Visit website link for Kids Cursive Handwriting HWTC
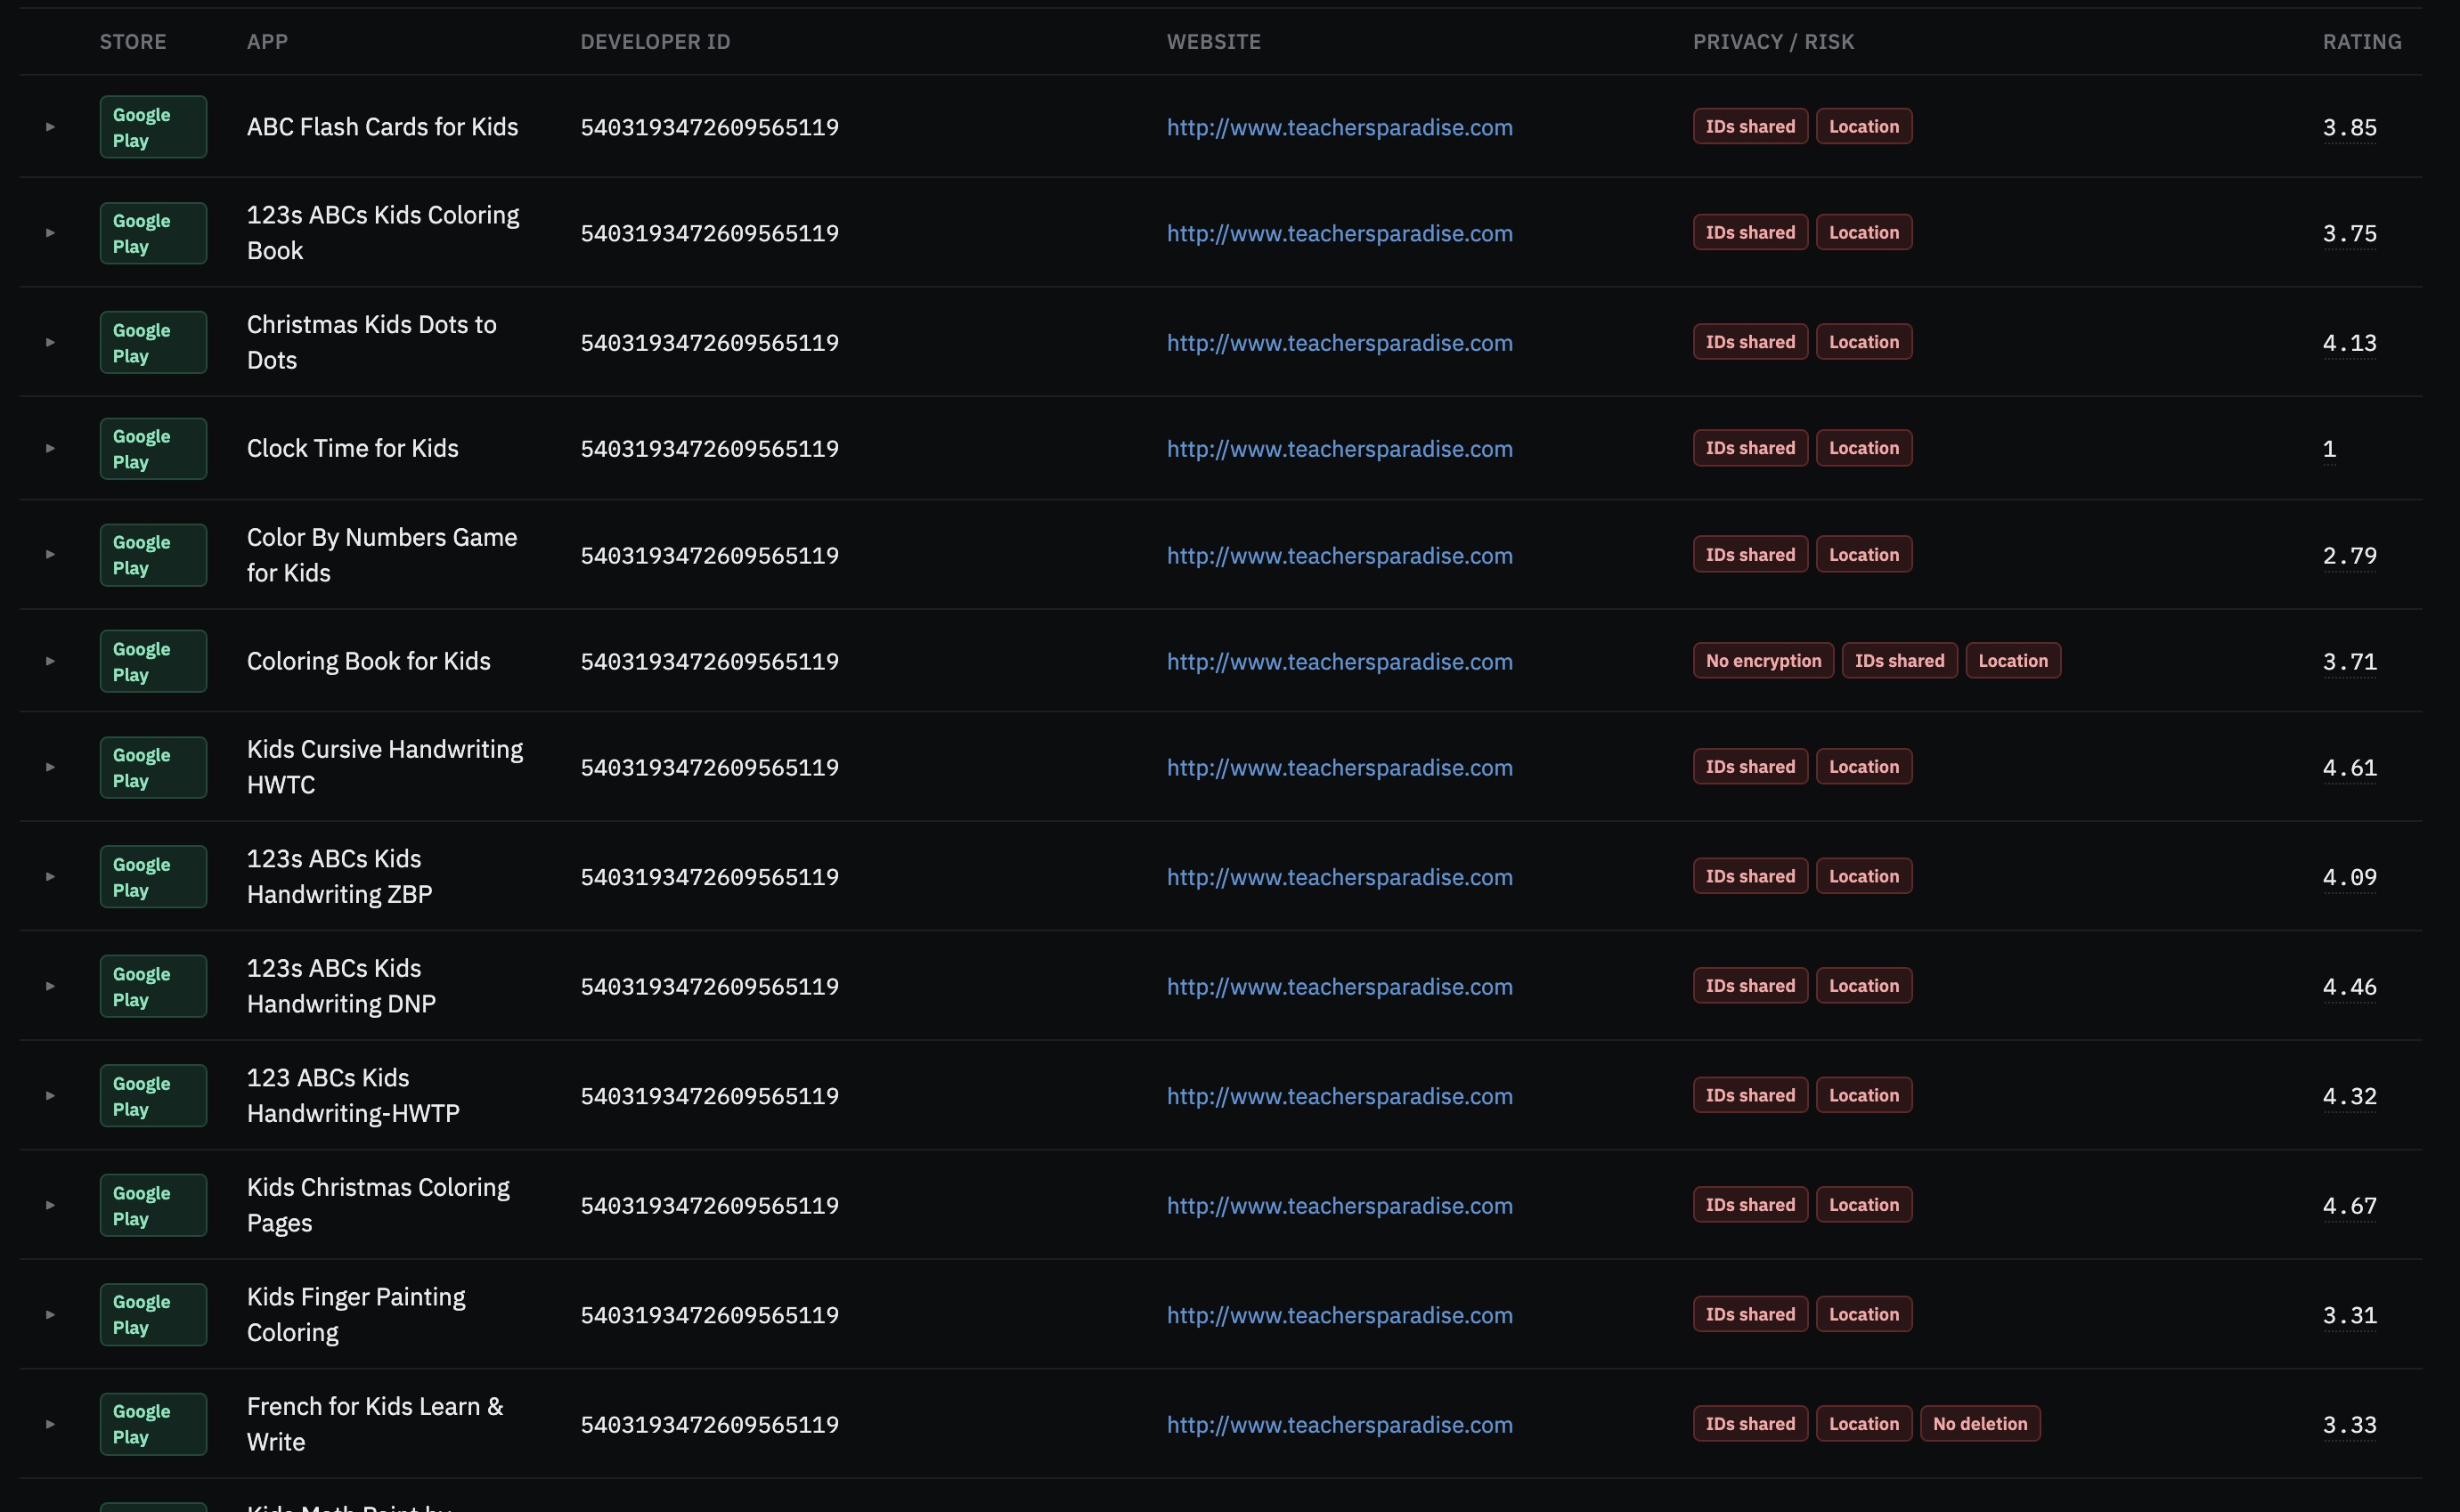 tap(1339, 767)
